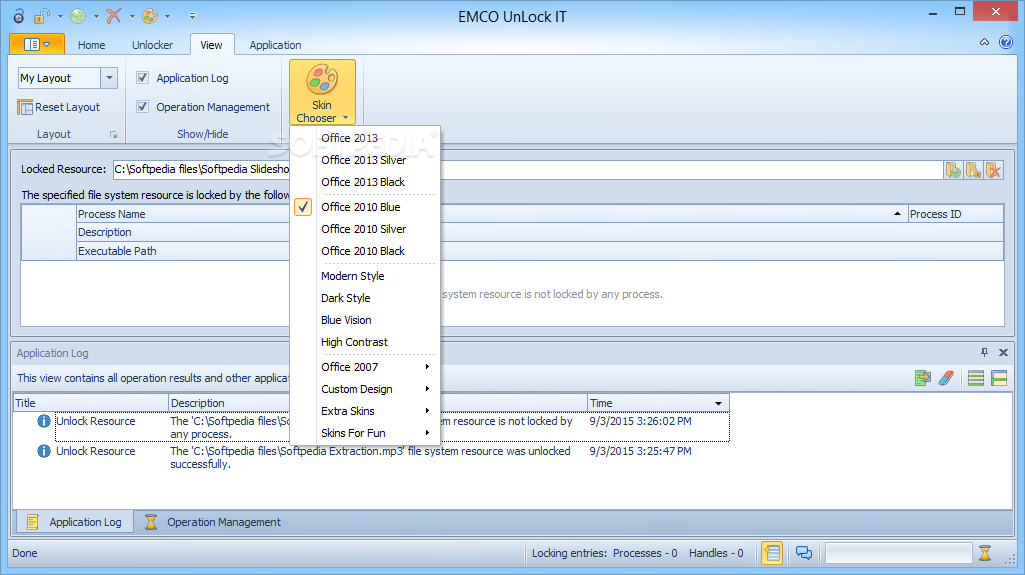
Task: Click the padlock Unlock quick-access icon
Action: tap(42, 16)
